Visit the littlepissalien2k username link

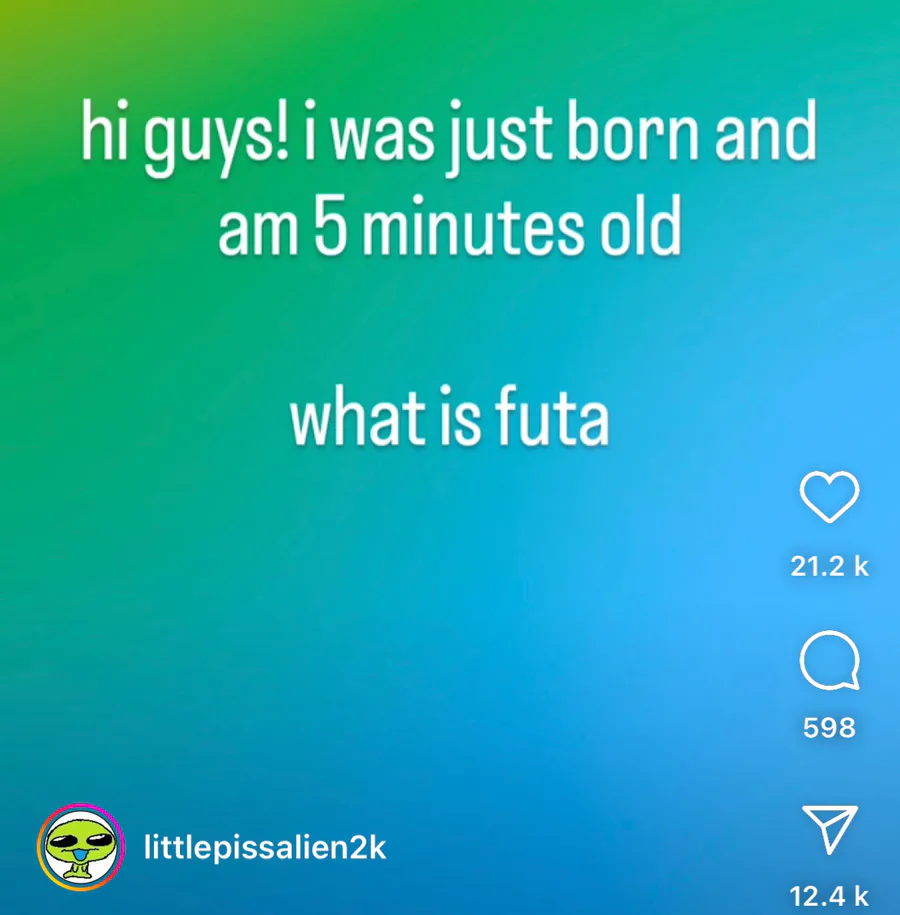click(x=265, y=847)
